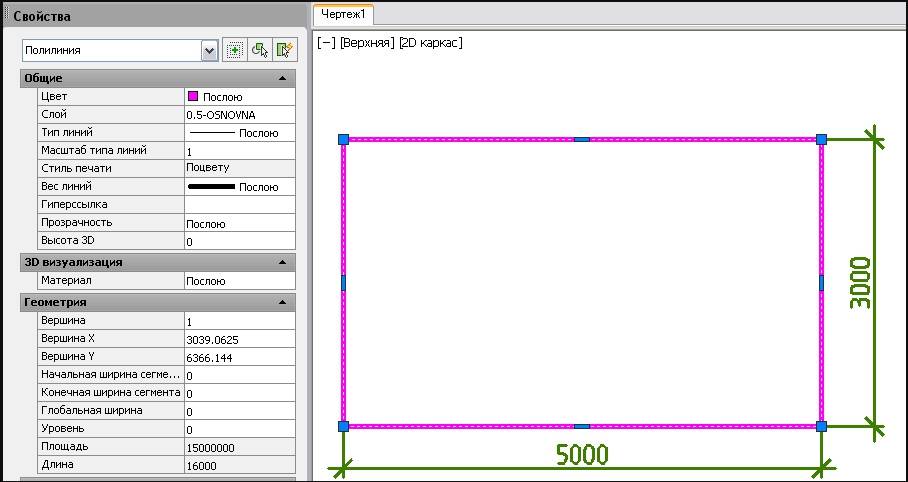
Task: Click the magenta Цвет color swatch
Action: (x=193, y=97)
